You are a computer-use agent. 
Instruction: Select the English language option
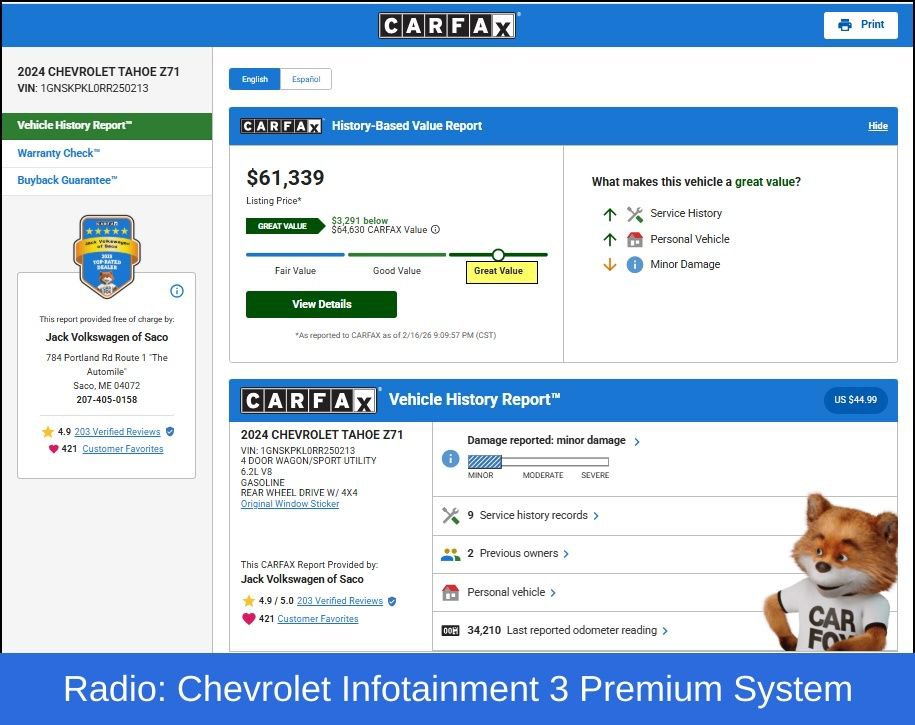[x=255, y=79]
